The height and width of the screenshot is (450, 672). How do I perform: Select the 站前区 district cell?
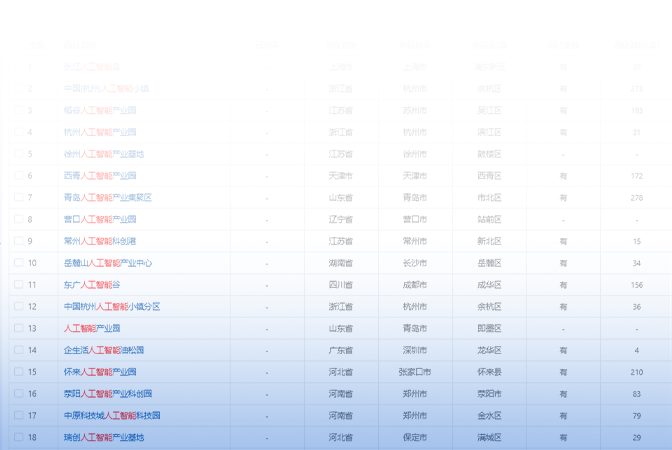click(x=489, y=219)
